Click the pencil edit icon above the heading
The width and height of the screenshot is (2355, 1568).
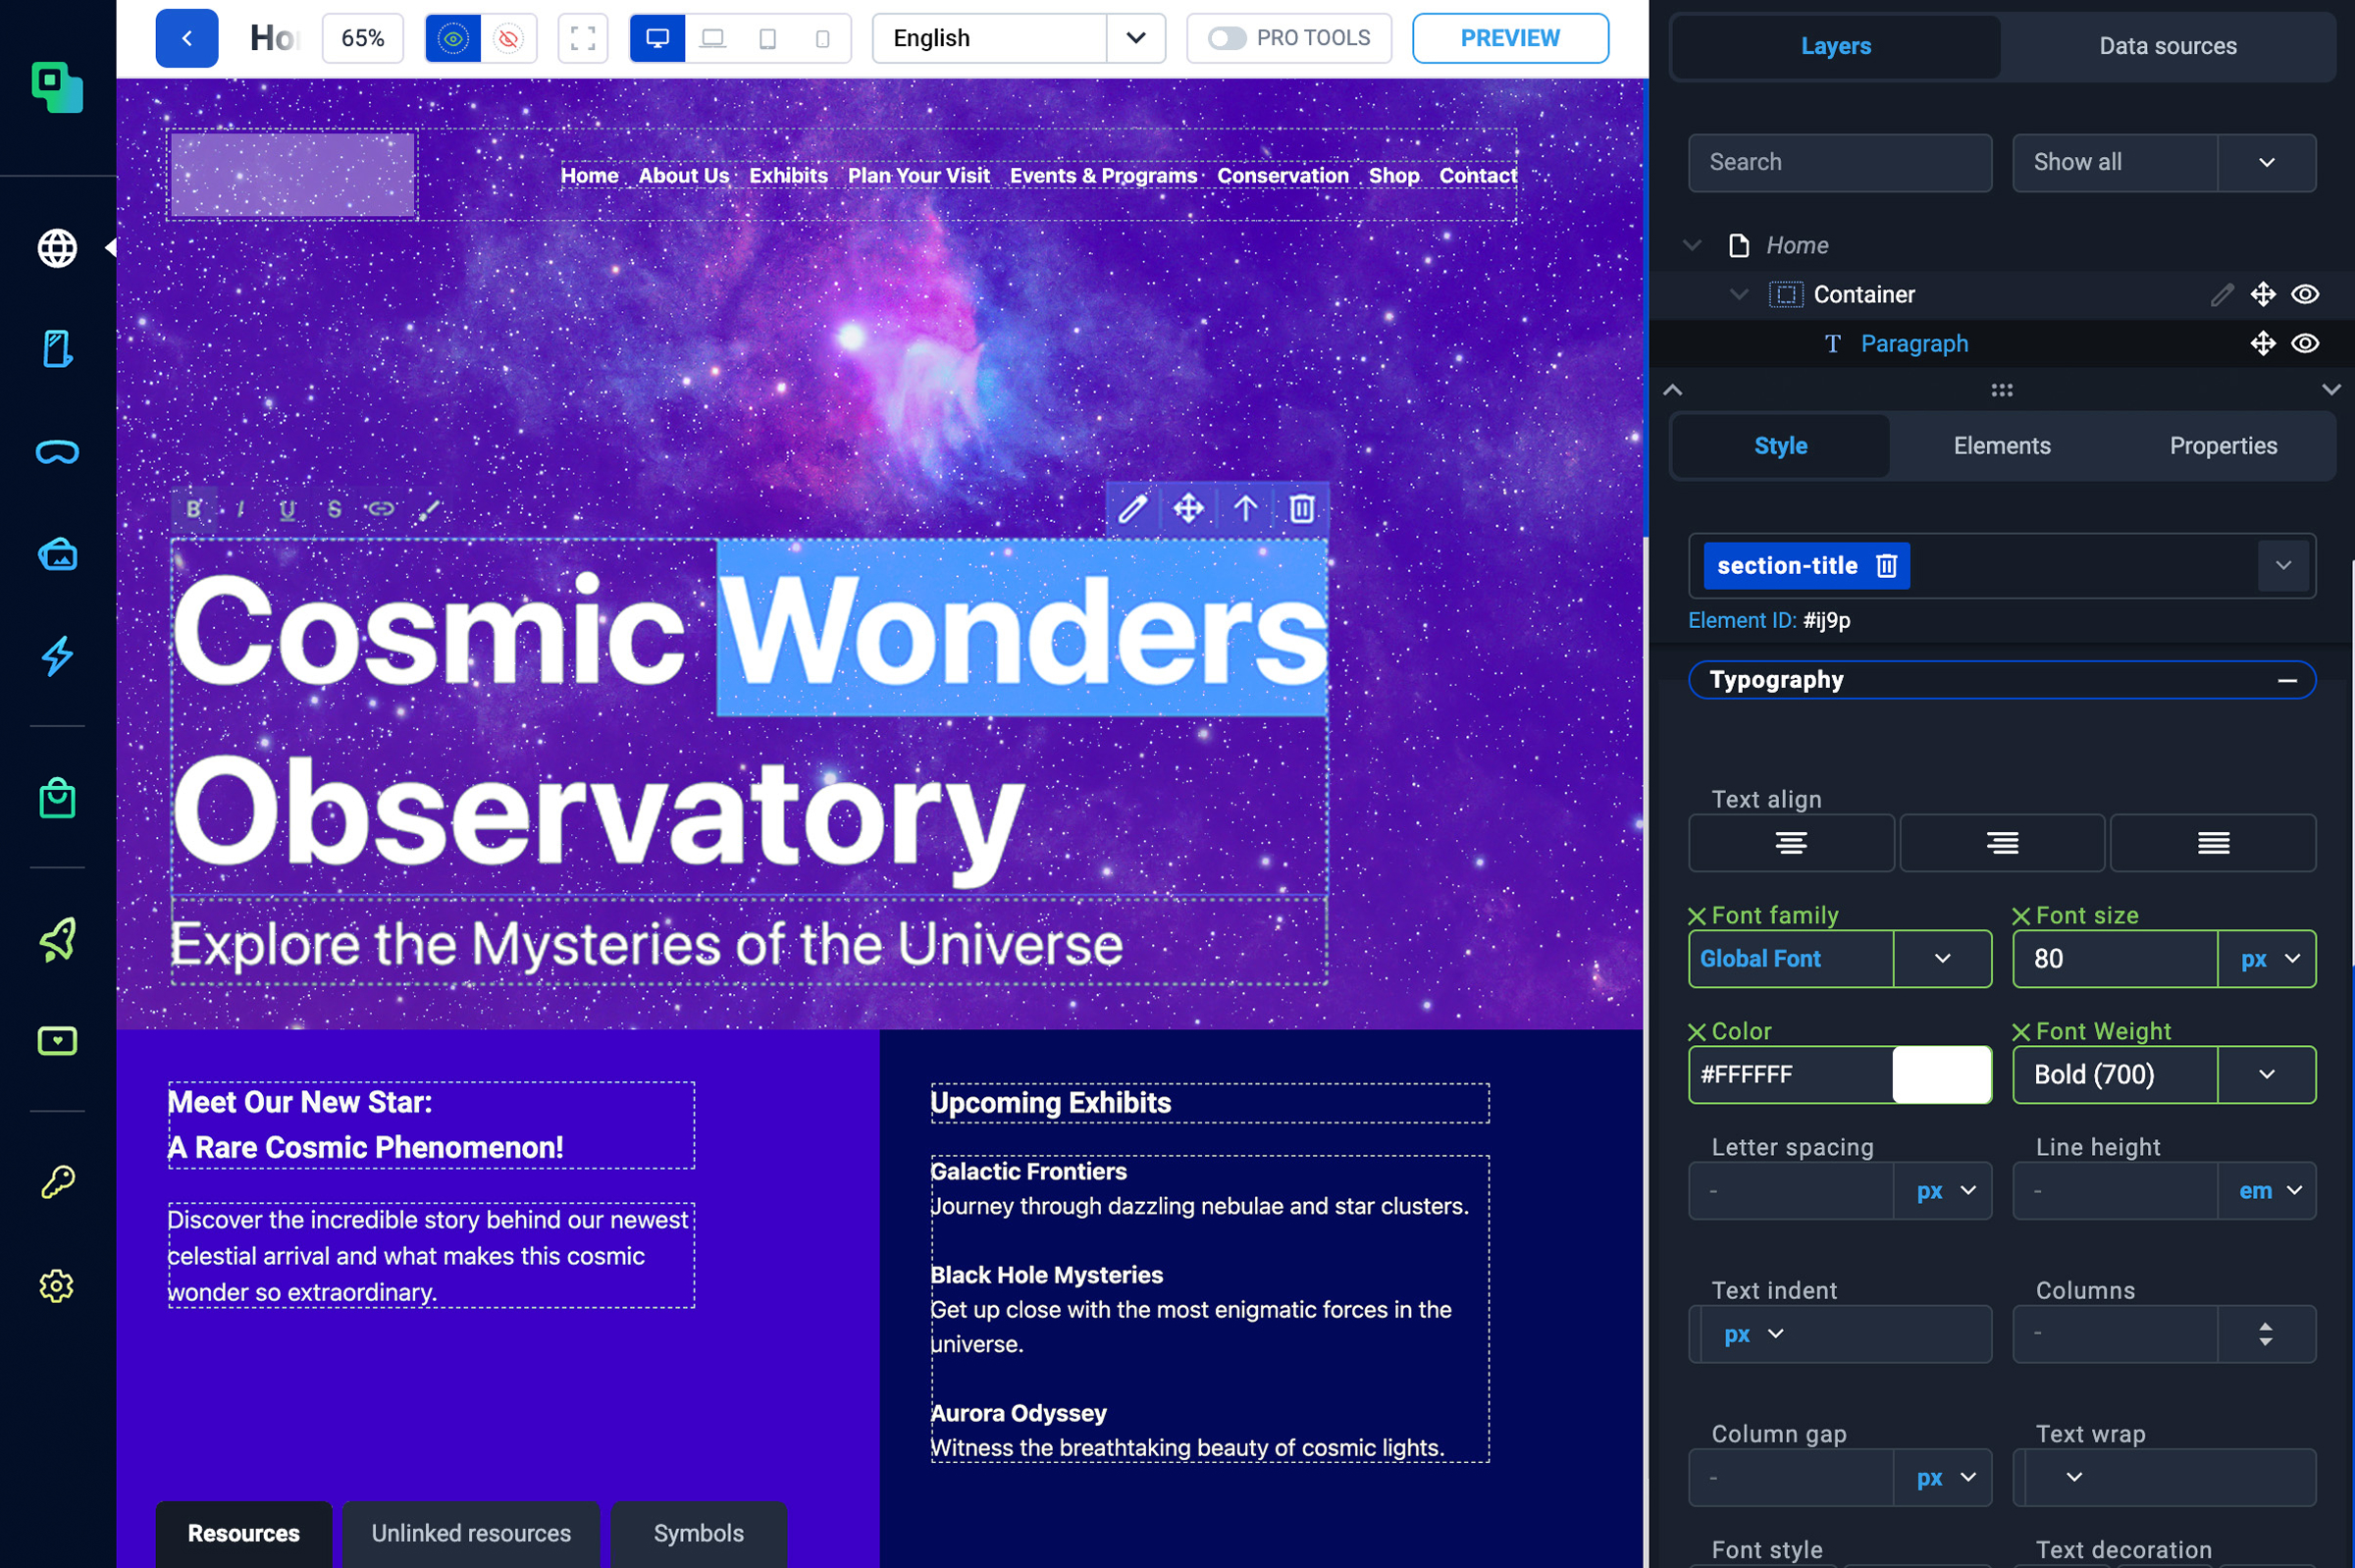[x=1132, y=509]
